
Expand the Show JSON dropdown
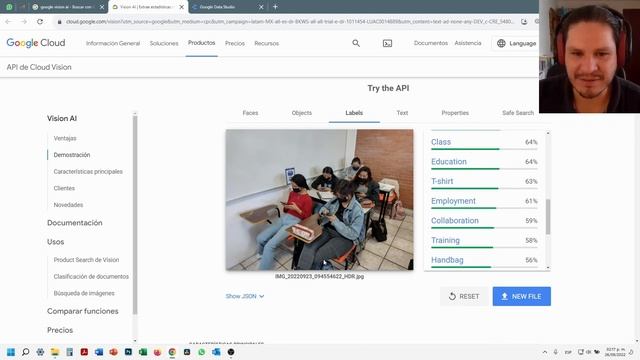tap(245, 296)
